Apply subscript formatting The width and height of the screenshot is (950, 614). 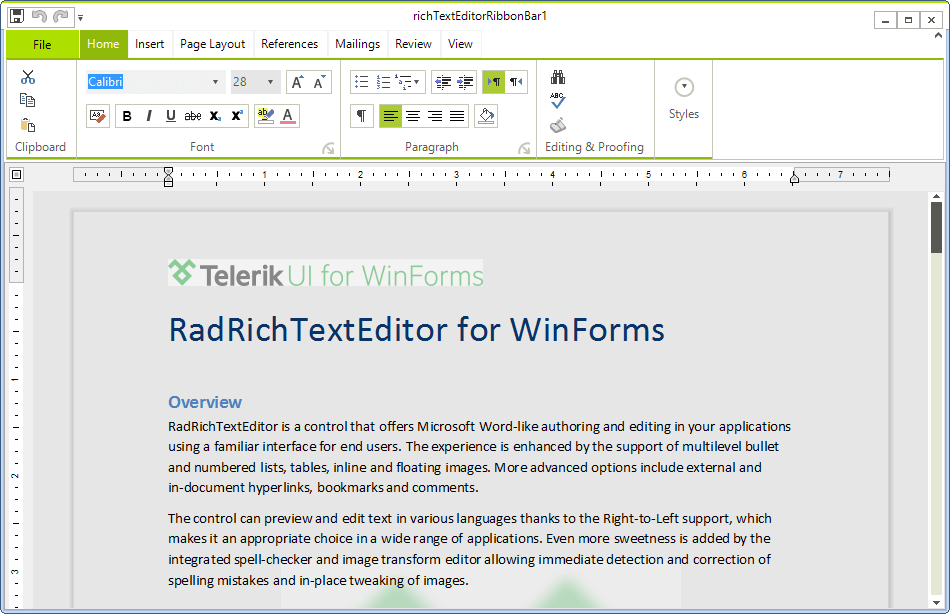point(215,116)
